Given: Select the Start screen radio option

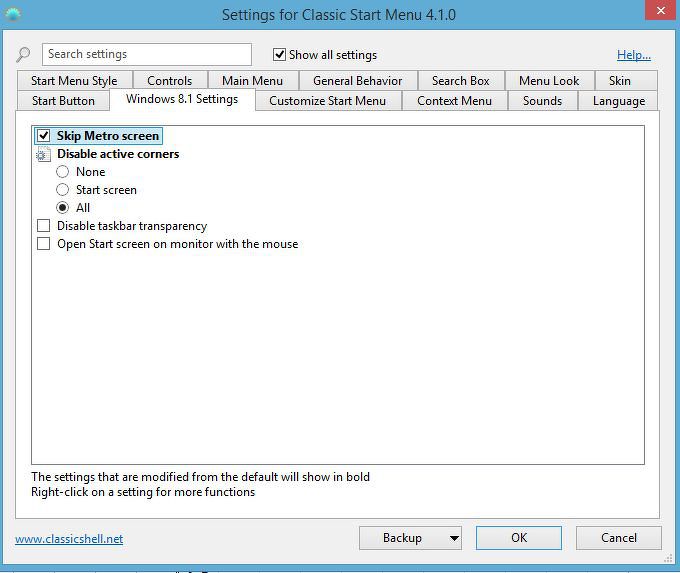Looking at the screenshot, I should [62, 190].
